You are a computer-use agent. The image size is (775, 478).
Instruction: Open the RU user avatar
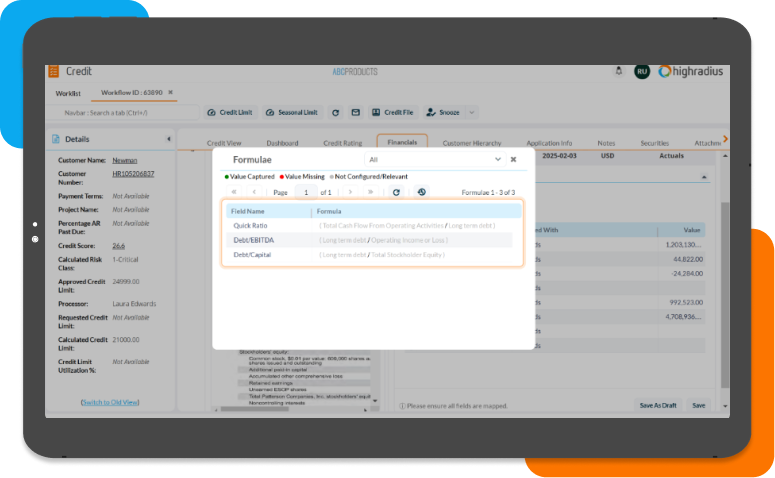(x=642, y=71)
